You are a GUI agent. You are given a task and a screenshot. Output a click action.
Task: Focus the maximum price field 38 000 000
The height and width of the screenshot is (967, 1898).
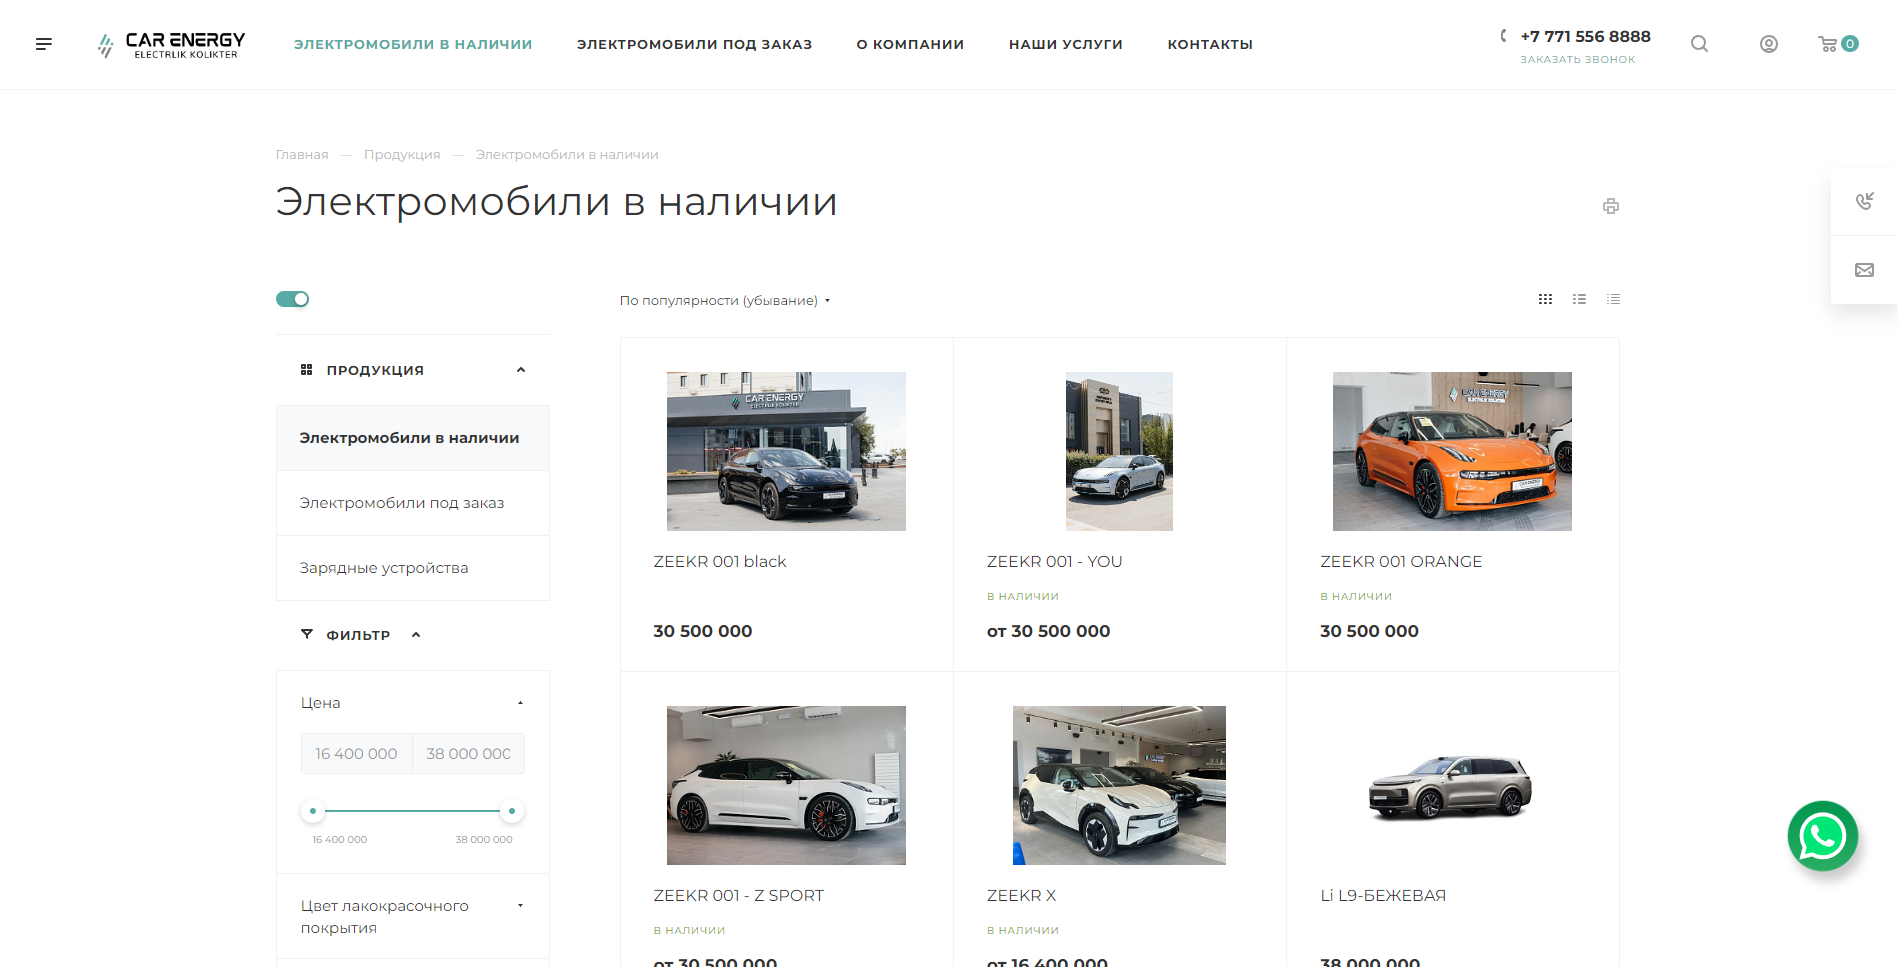tap(468, 754)
